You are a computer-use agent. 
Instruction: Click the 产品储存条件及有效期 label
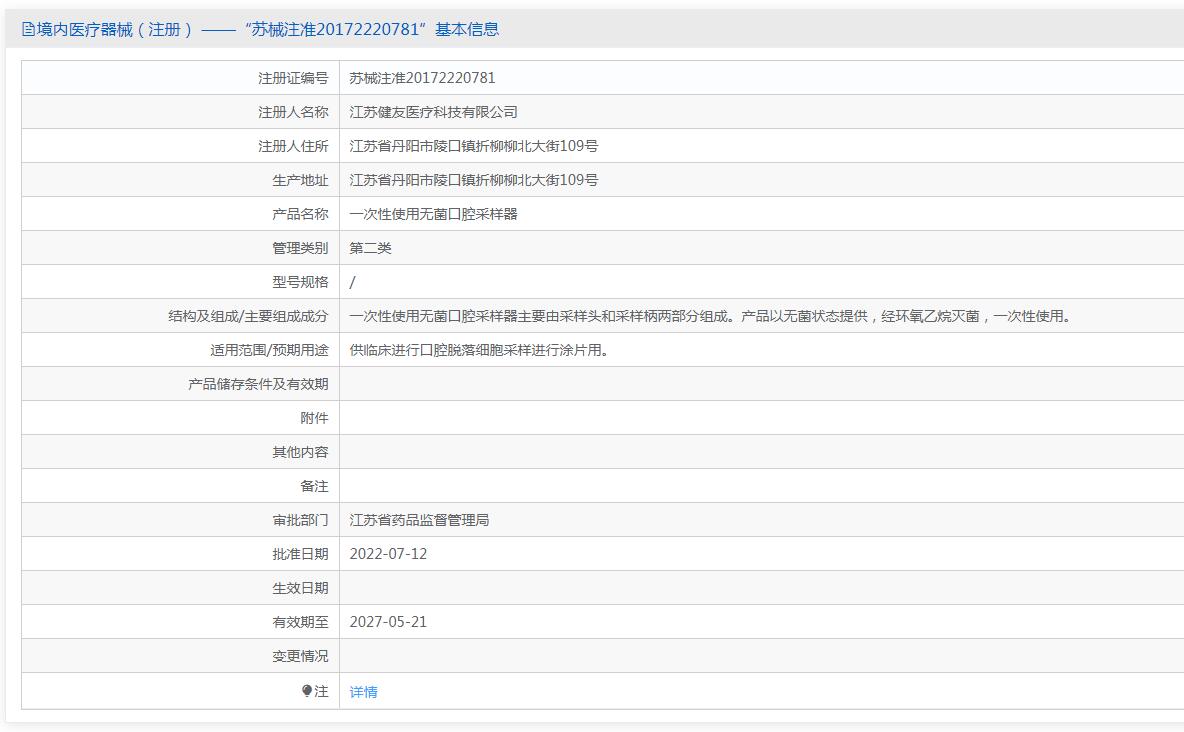pos(258,384)
